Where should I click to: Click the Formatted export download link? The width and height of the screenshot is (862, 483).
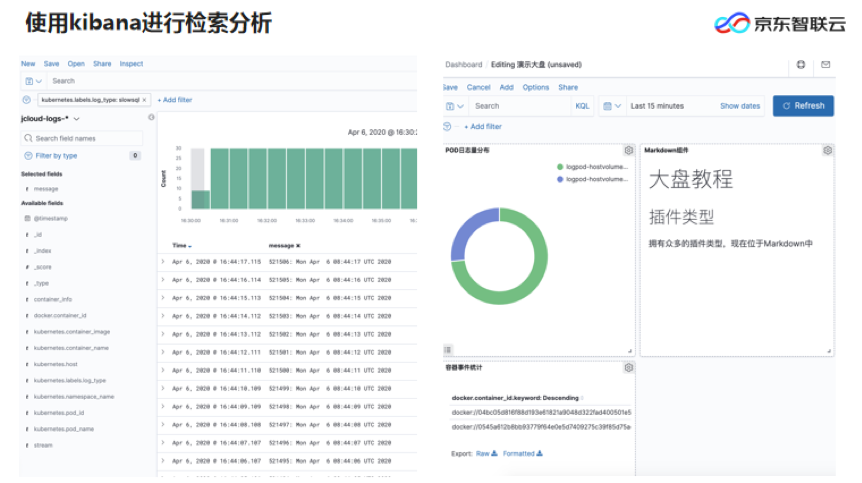[x=522, y=453]
